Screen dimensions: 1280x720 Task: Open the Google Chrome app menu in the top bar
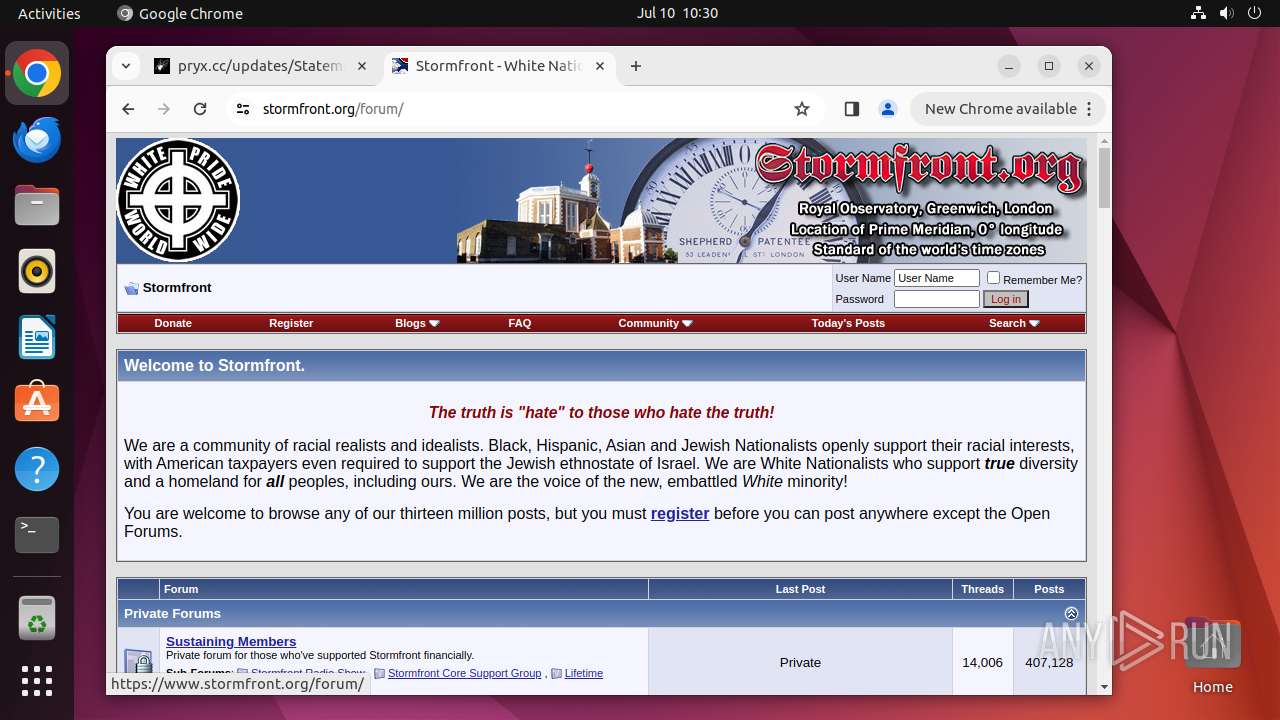click(180, 13)
